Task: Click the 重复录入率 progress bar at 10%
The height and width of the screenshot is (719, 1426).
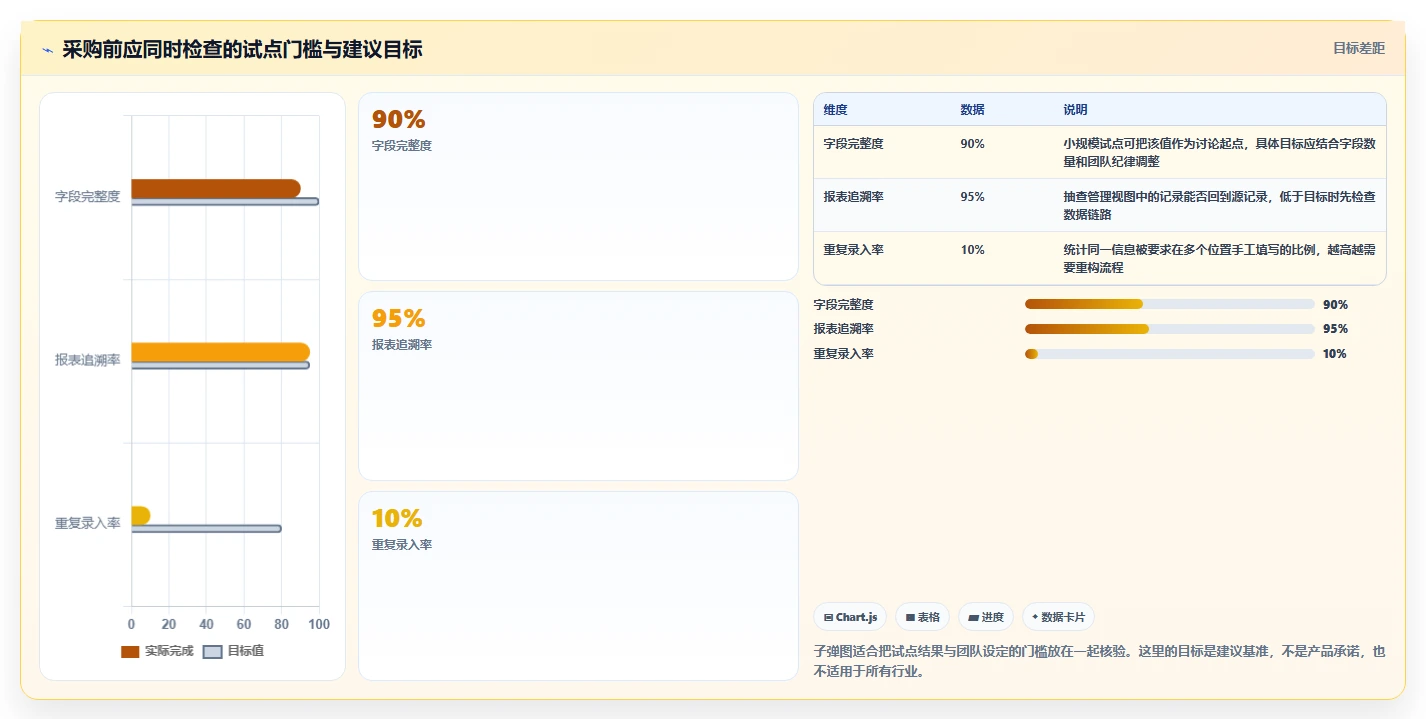Action: (1169, 354)
